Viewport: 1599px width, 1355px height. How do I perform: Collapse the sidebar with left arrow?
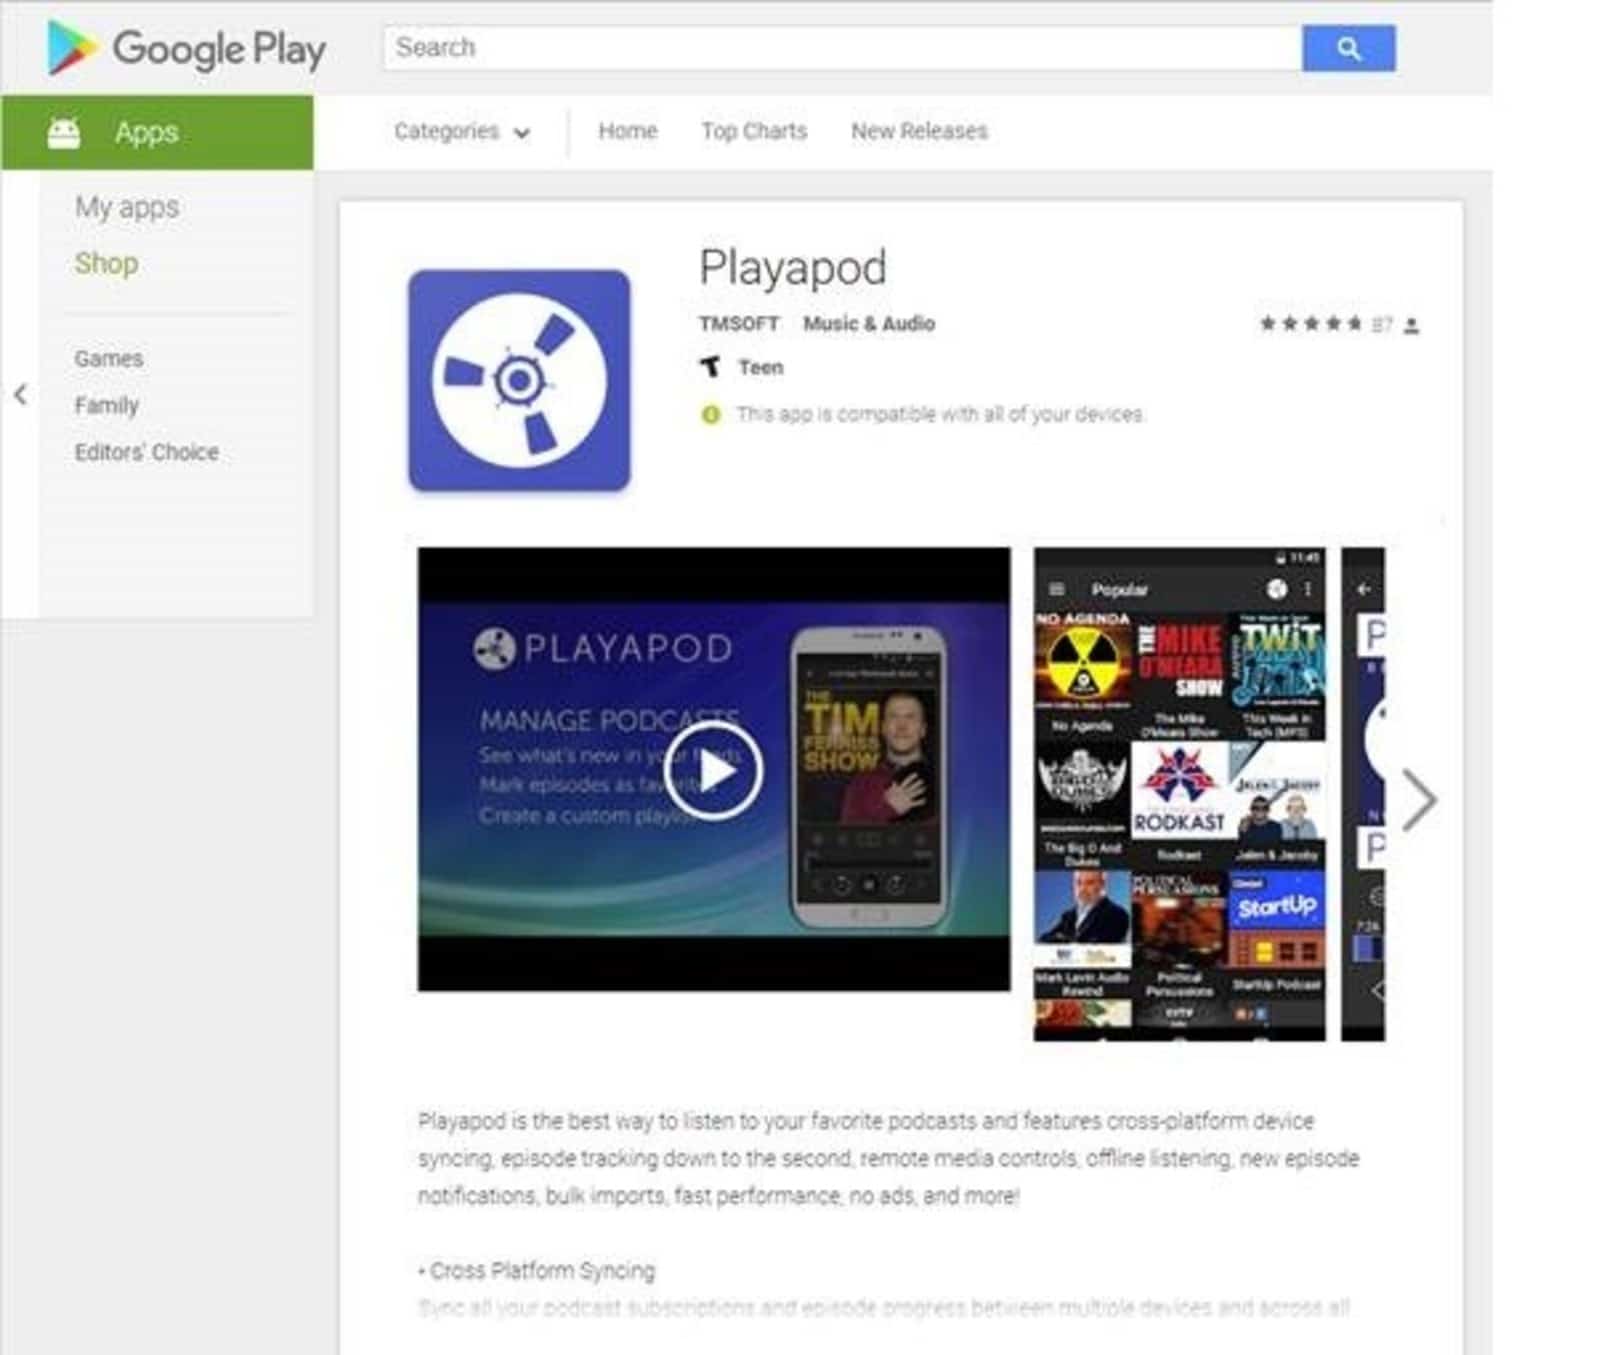coord(20,395)
